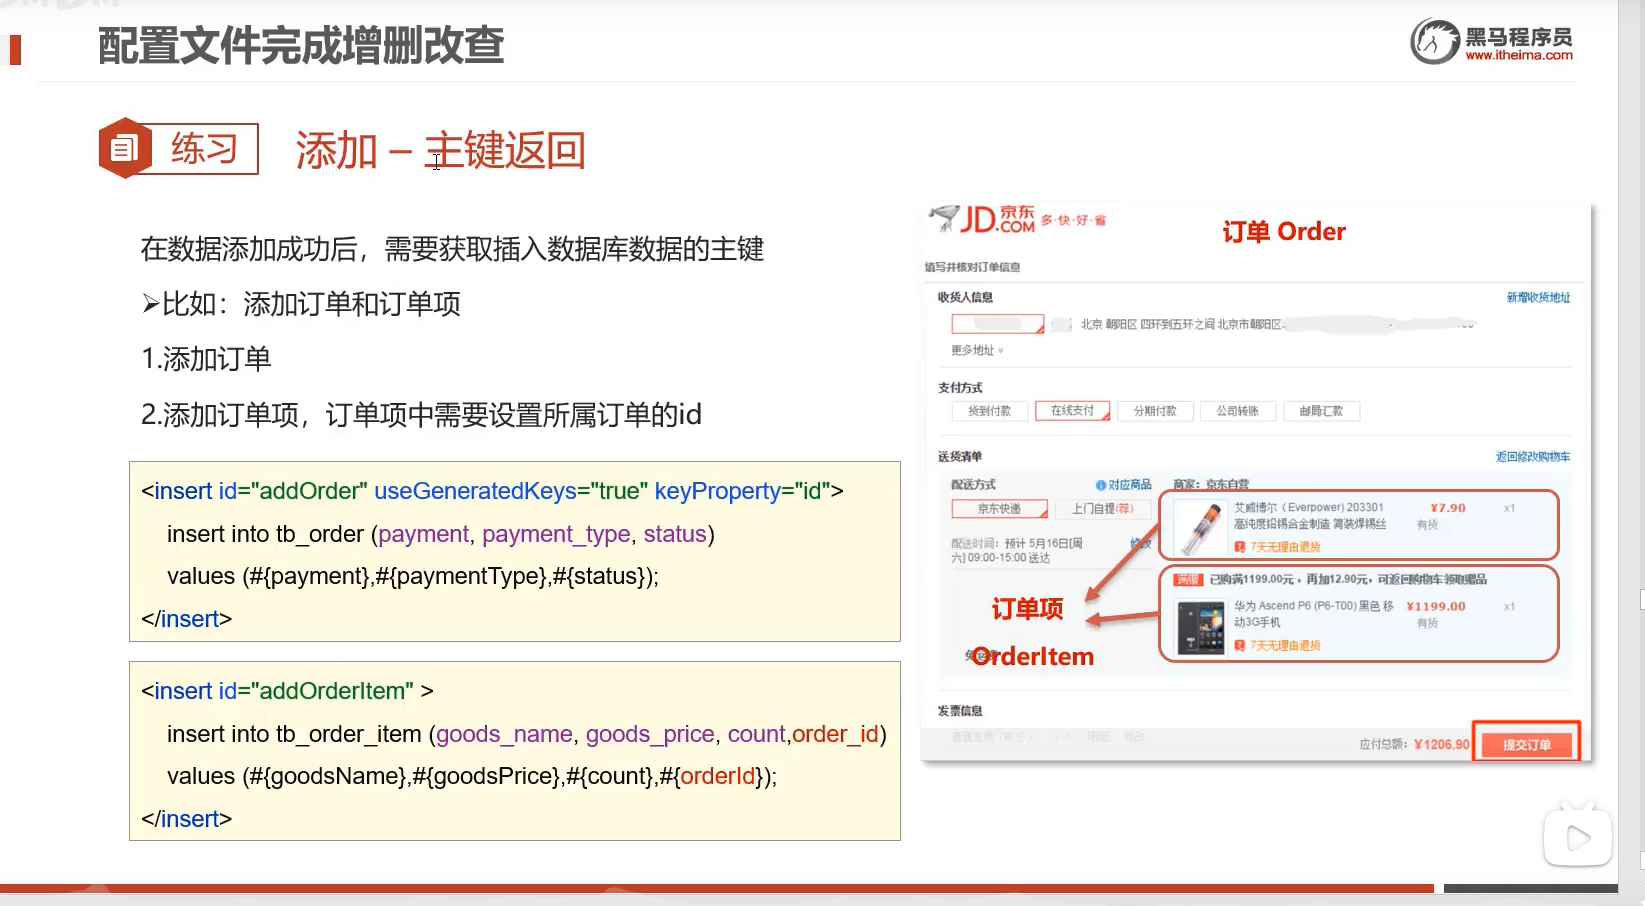Screen dimensions: 1645x906
Task: Click the 填写并核对订单信息 heading
Action: (x=972, y=267)
